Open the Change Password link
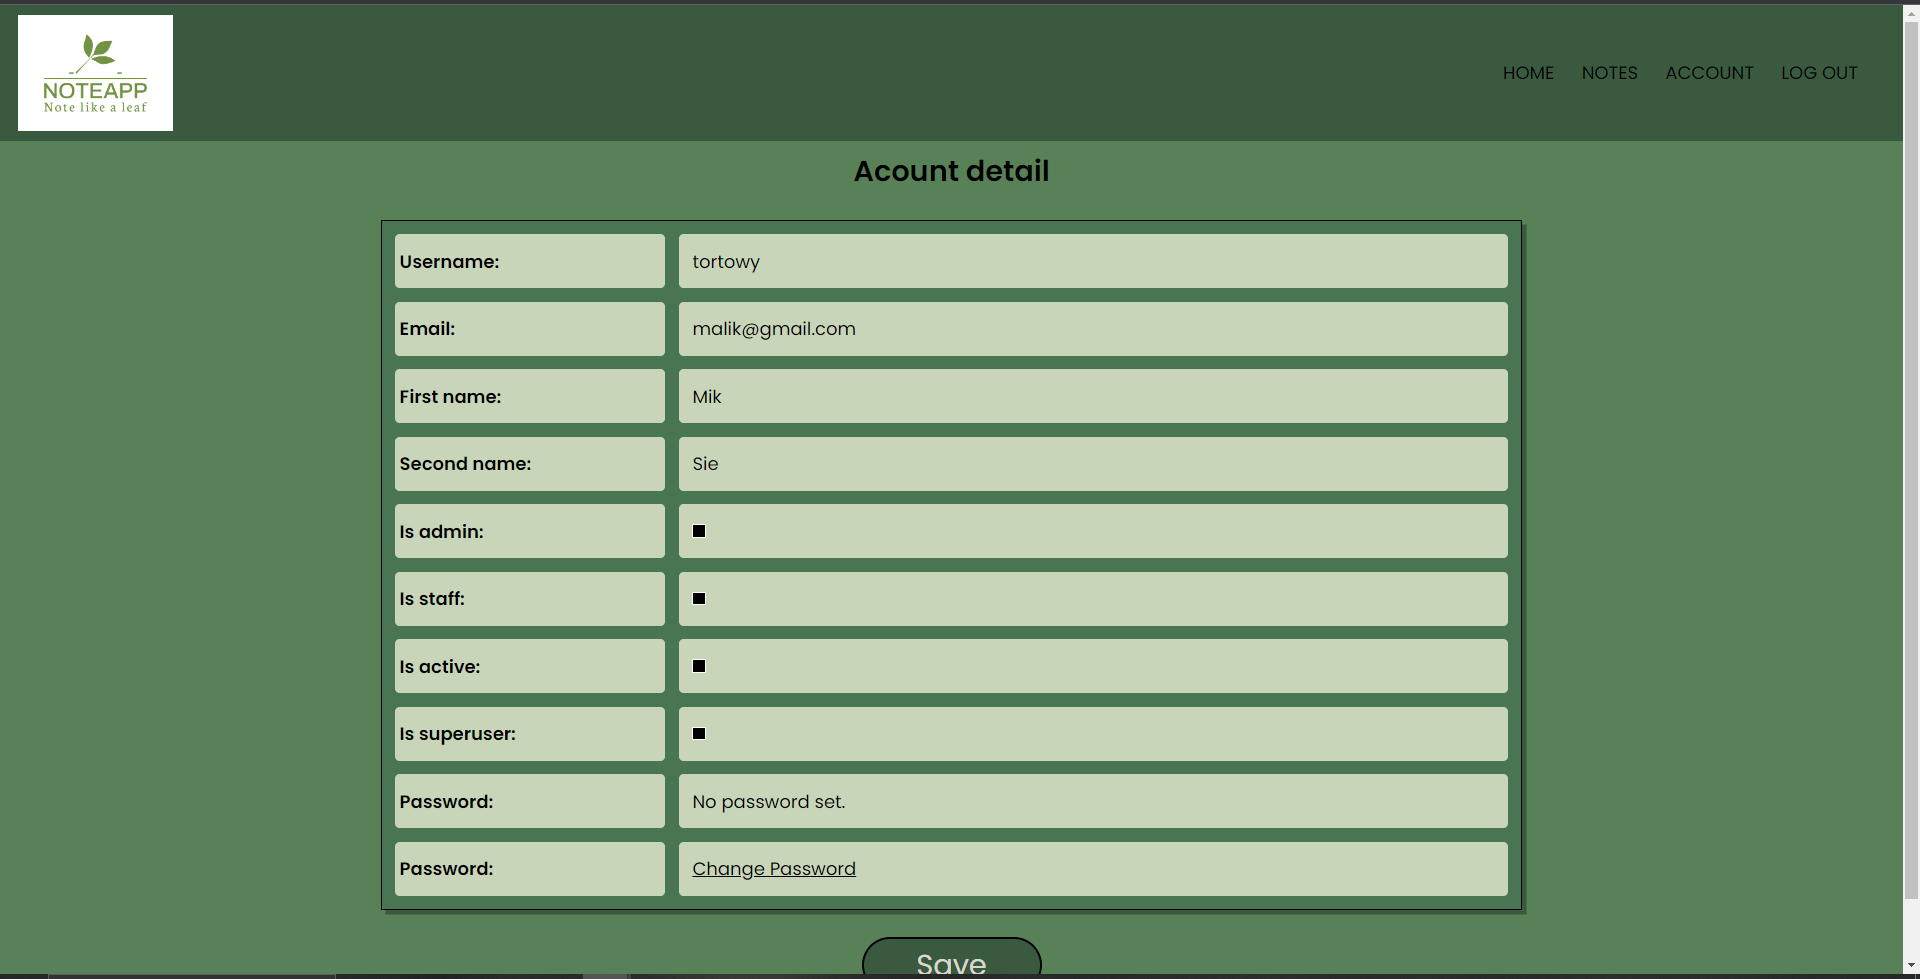Screen dimensions: 1920x979 pos(773,868)
